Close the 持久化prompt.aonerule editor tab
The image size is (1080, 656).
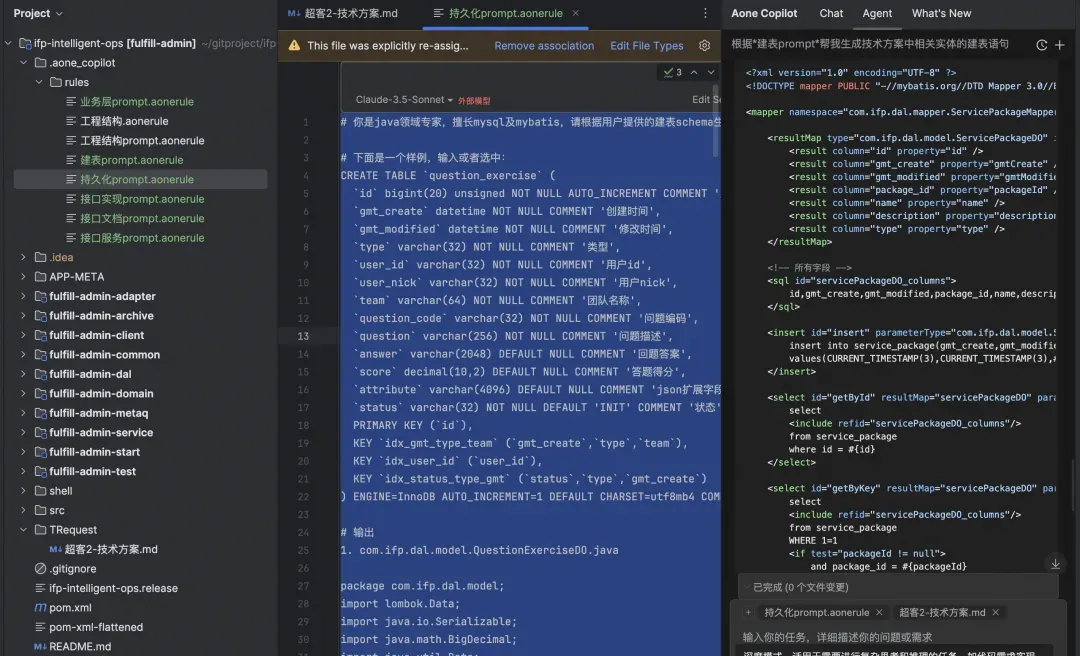(573, 14)
